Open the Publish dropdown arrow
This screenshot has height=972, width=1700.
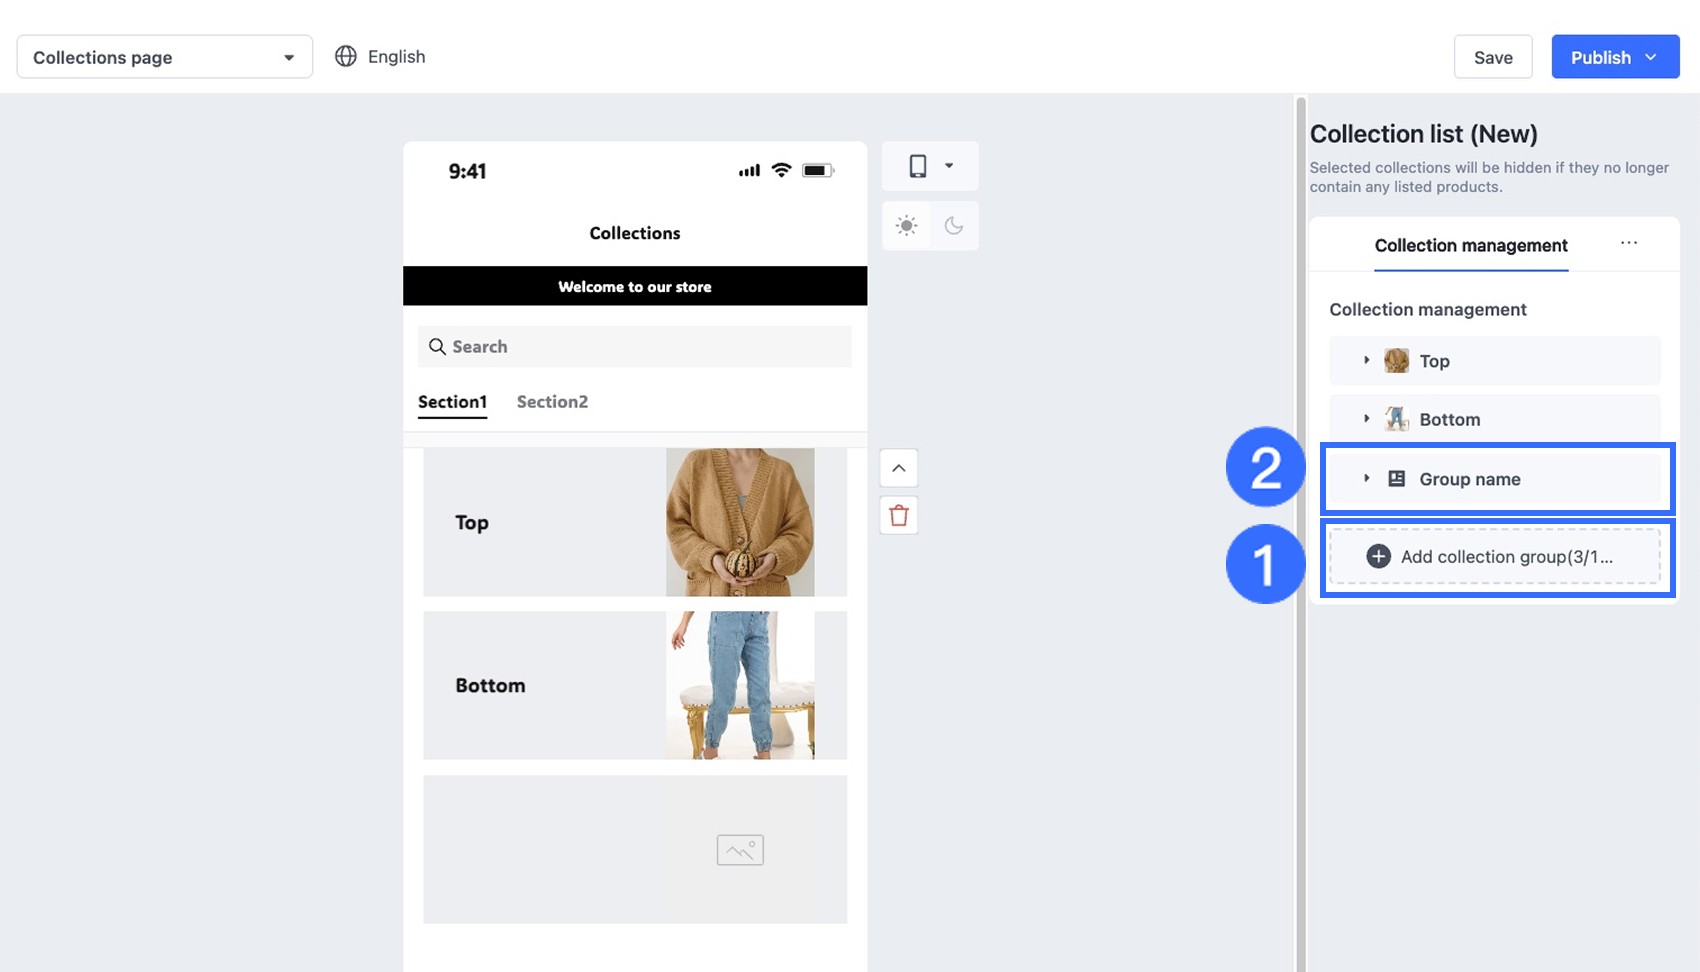(1651, 57)
